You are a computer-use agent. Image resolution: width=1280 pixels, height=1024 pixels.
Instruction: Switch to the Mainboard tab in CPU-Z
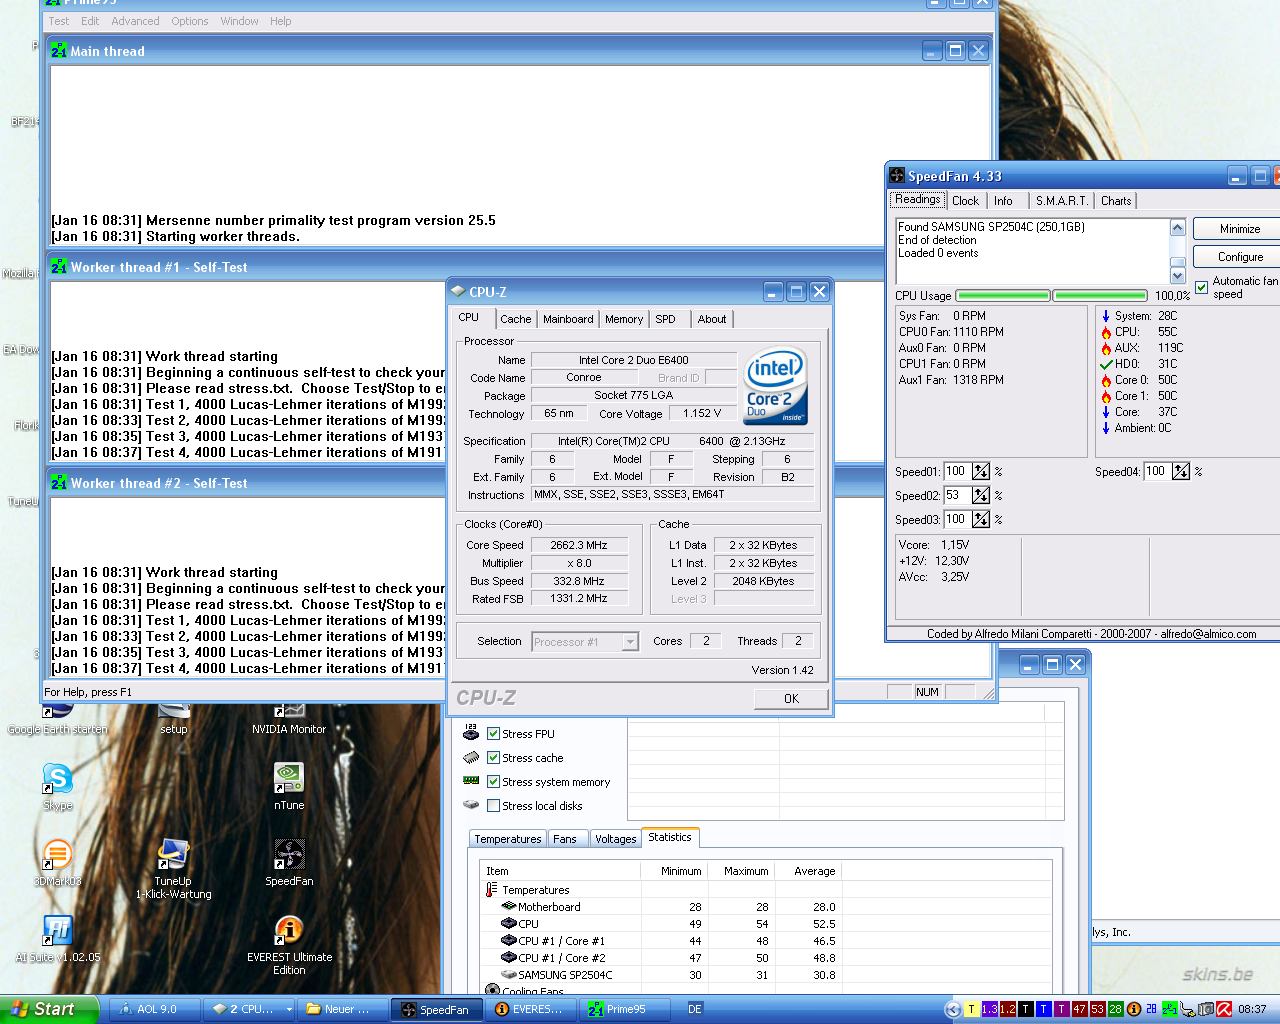(568, 319)
